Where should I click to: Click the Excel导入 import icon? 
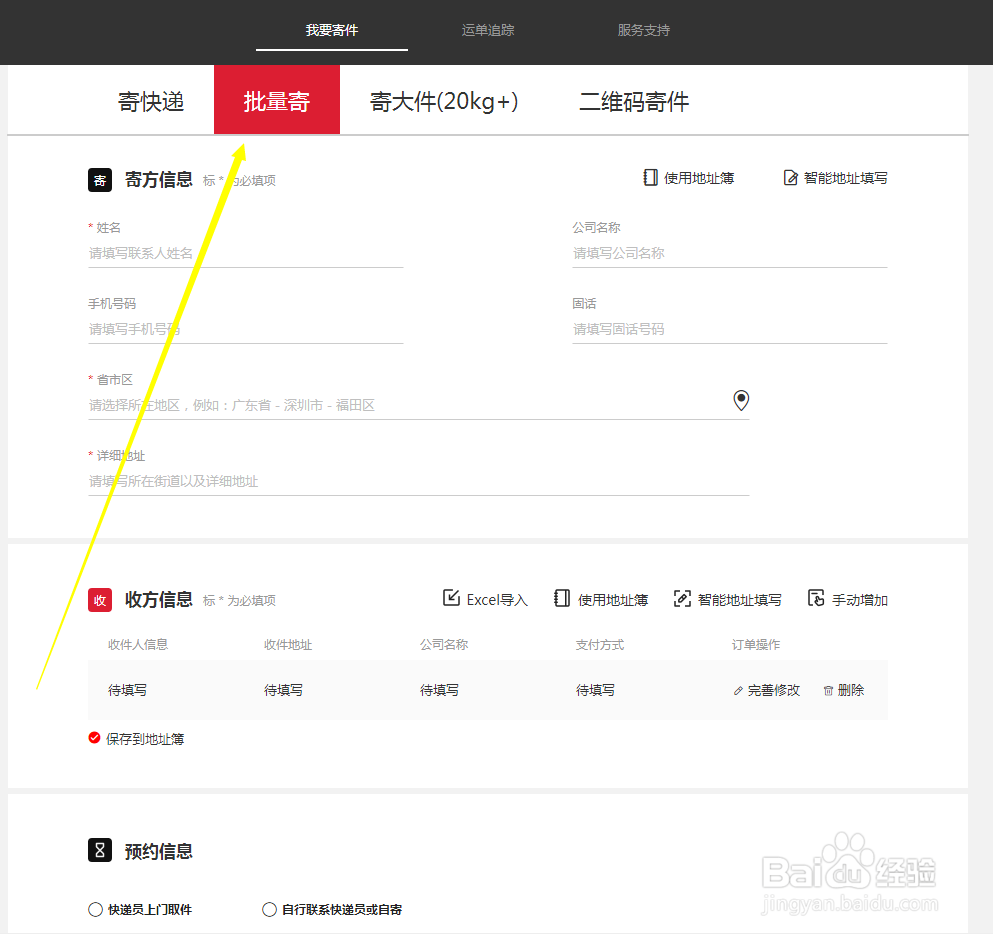coord(452,598)
